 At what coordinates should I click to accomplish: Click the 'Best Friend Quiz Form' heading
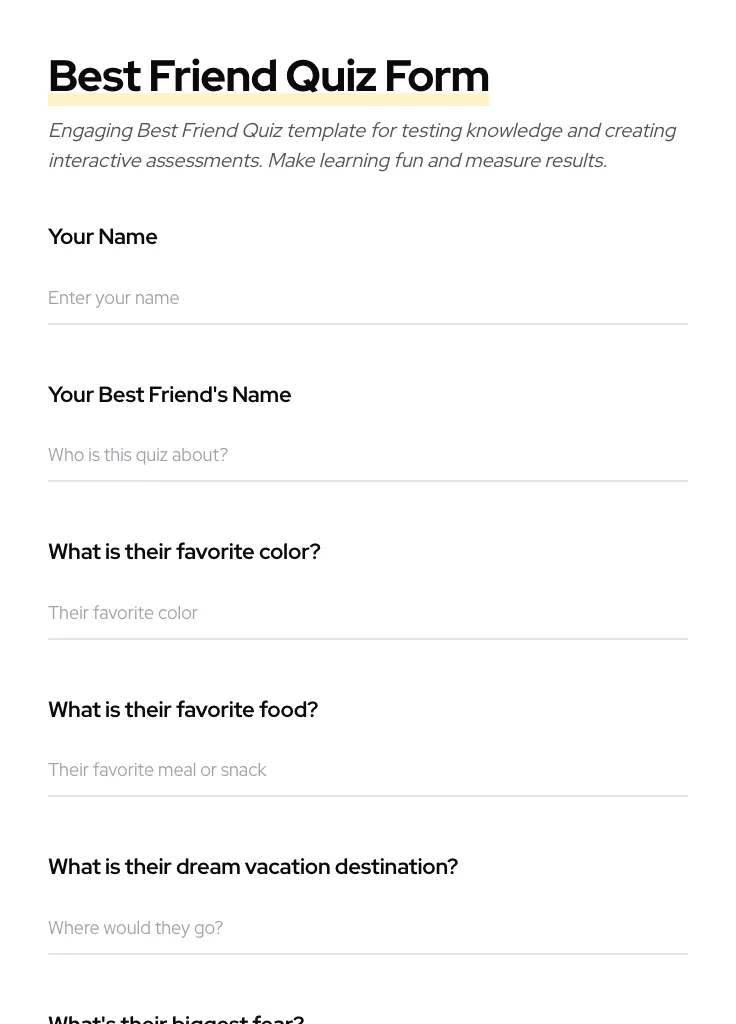(x=268, y=76)
